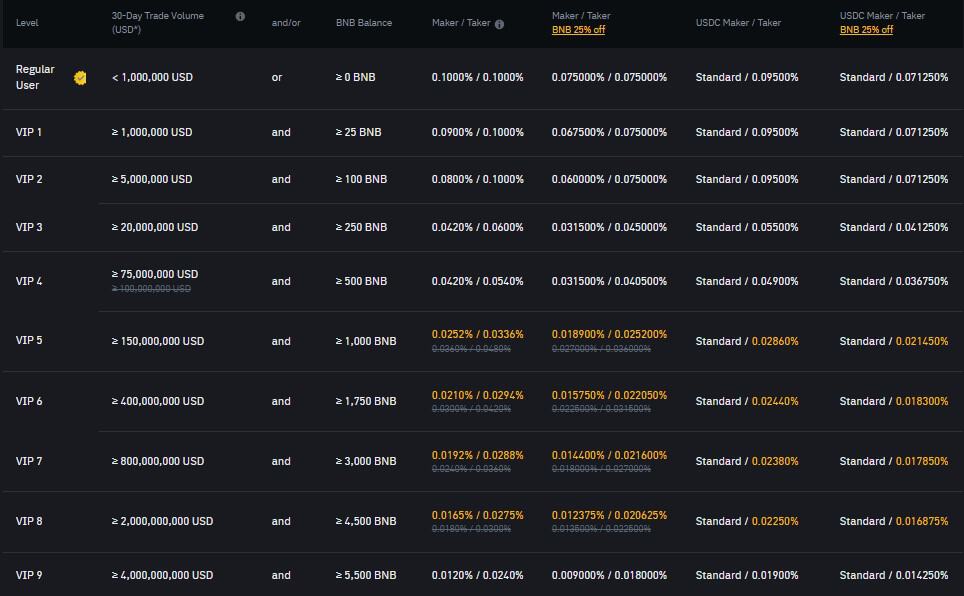Click the '0.0800% / 0.1000%' fee for VIP 2
Screen dimensions: 964x596
[478, 179]
